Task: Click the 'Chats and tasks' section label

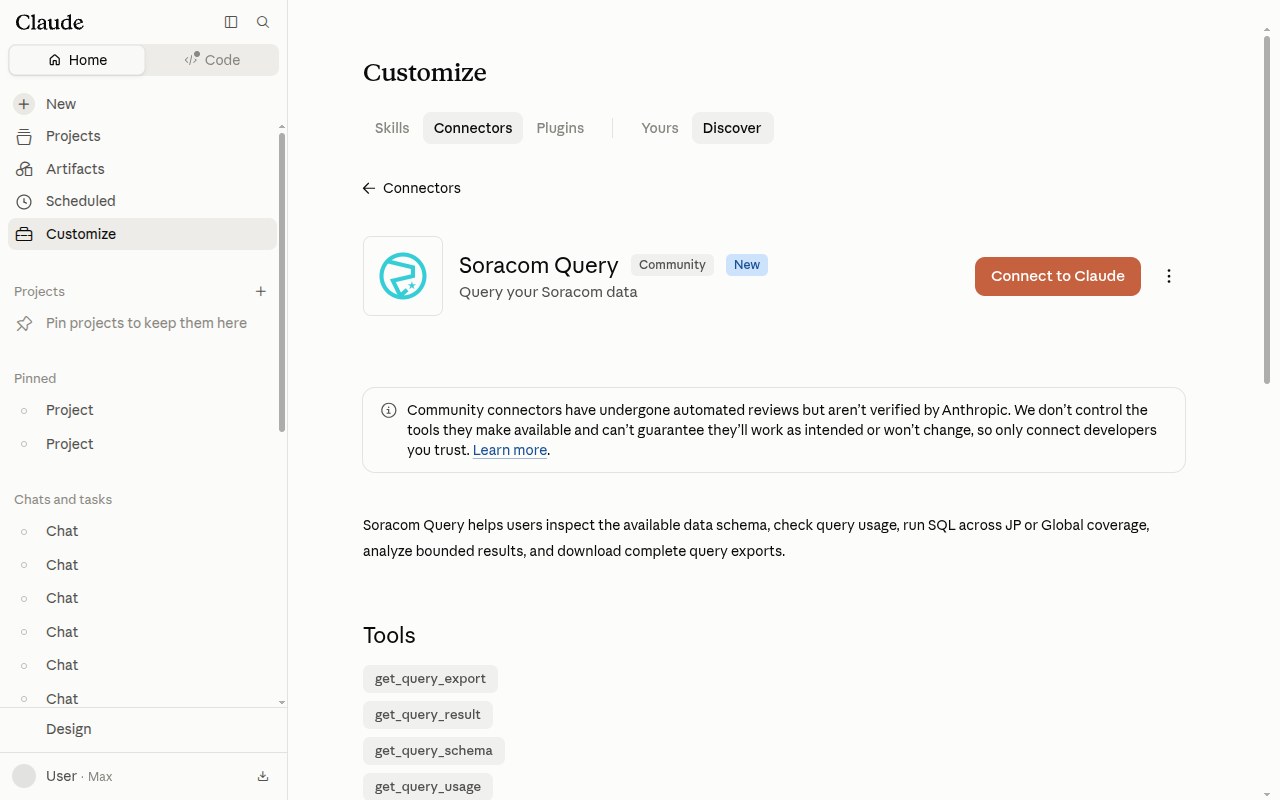Action: click(x=63, y=499)
